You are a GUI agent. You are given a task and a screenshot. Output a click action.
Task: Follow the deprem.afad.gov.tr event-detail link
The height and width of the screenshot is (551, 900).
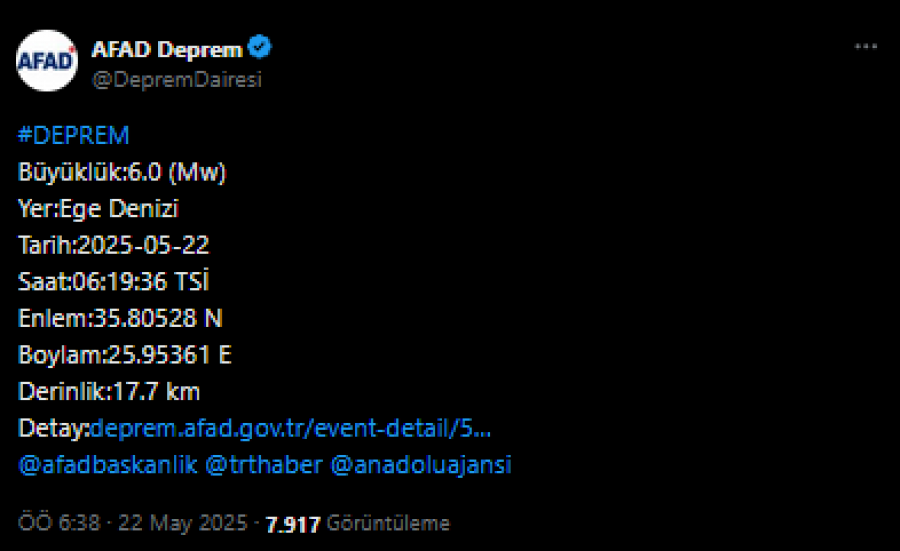pyautogui.click(x=290, y=428)
